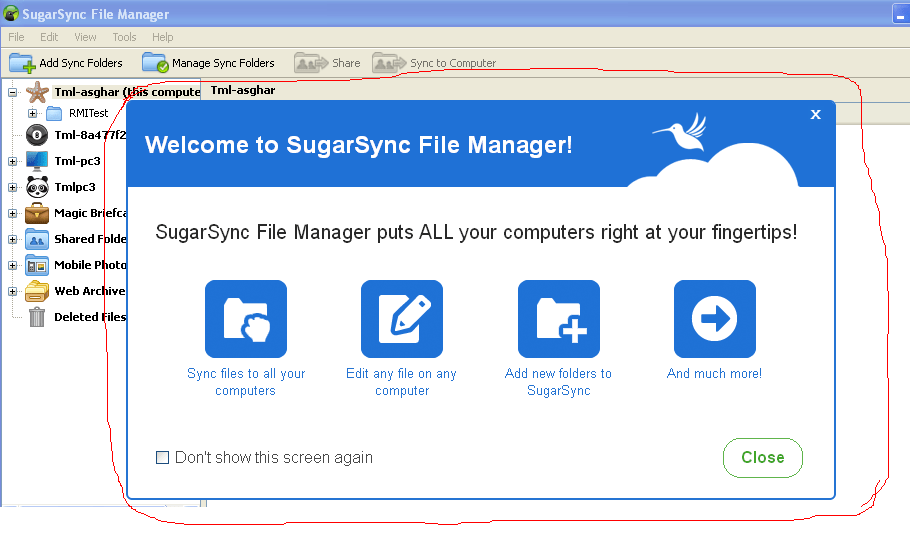The height and width of the screenshot is (538, 910).
Task: Open the Mobile Photos icon
Action: (37, 265)
